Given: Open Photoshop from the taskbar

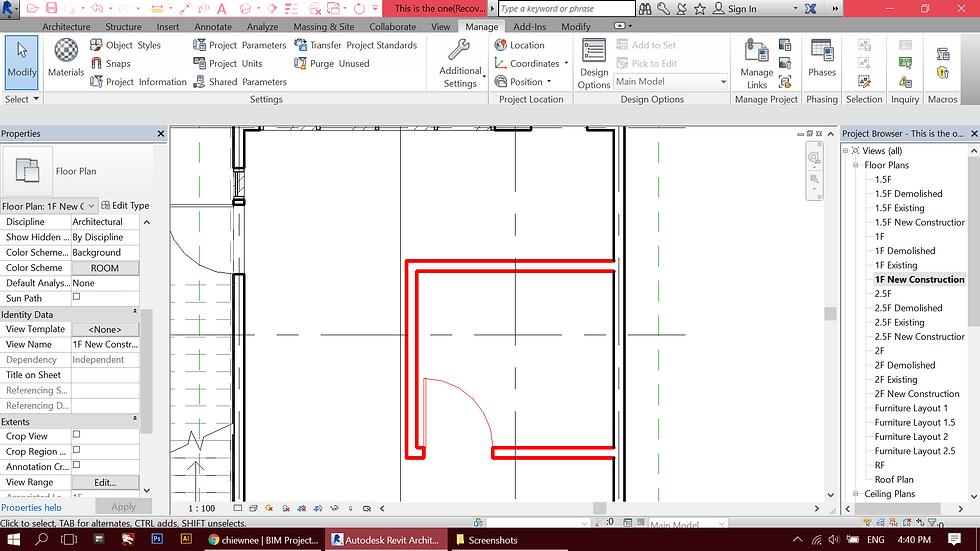Looking at the screenshot, I should (157, 539).
